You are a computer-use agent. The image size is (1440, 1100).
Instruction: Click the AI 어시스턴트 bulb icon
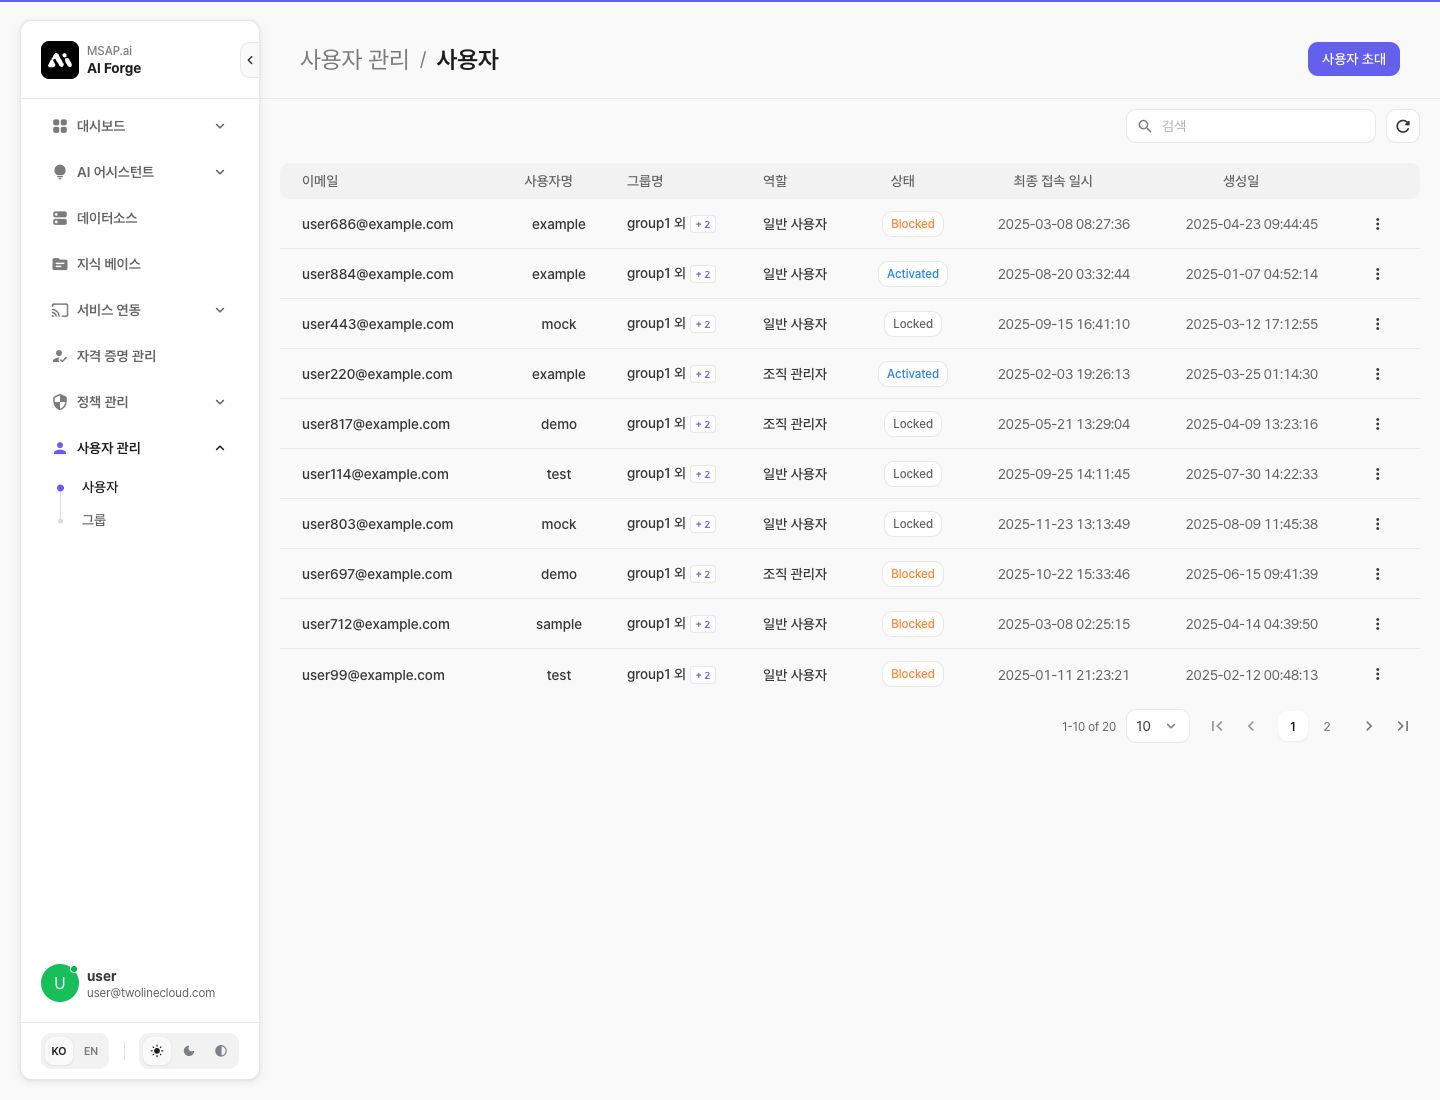click(x=60, y=172)
